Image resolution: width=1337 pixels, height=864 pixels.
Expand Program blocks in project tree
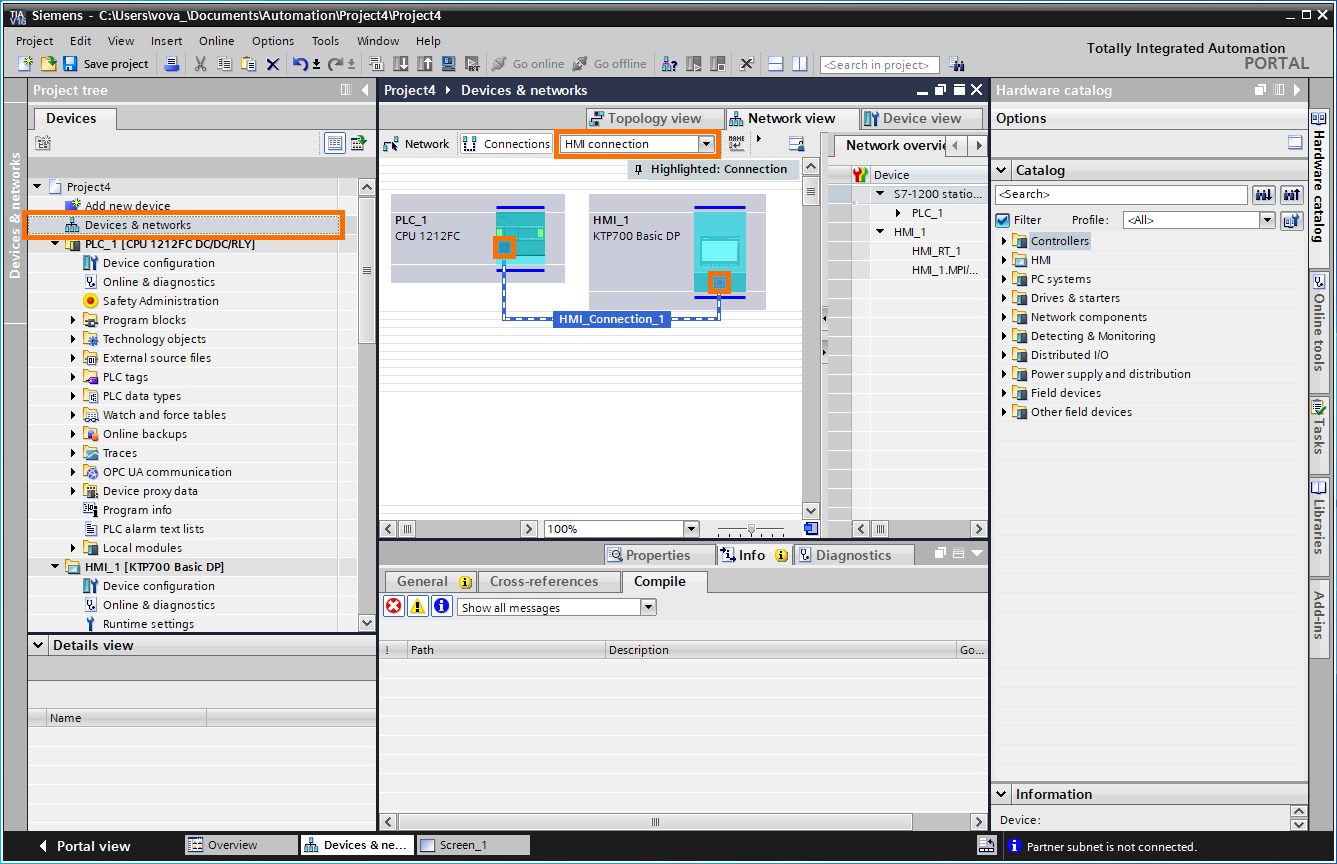[x=73, y=320]
